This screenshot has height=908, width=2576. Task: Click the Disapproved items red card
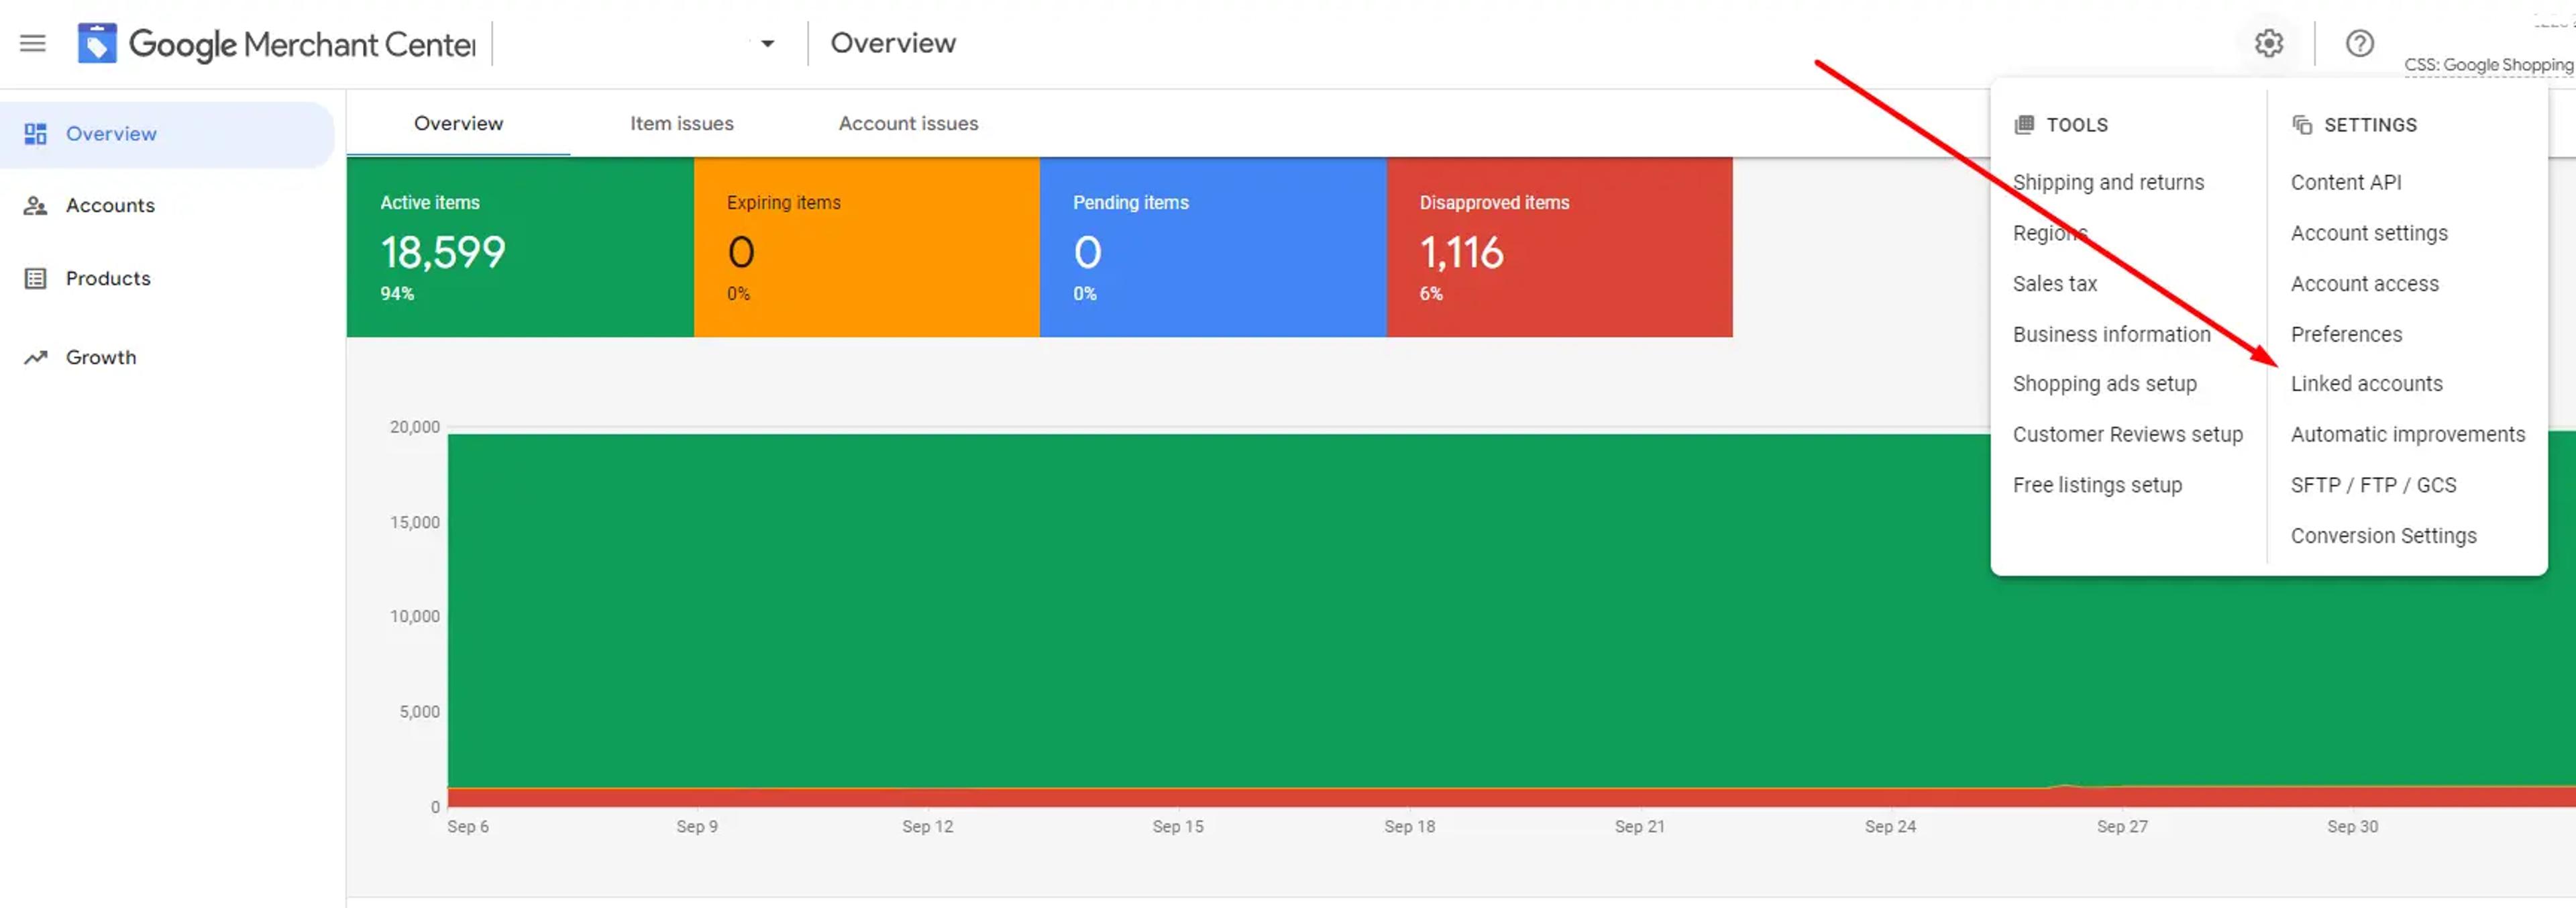pyautogui.click(x=1559, y=247)
